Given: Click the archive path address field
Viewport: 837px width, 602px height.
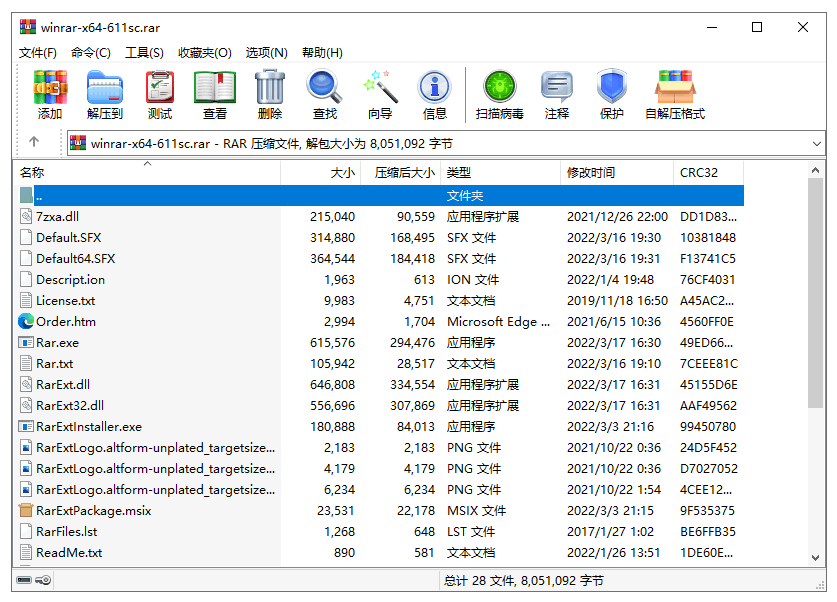Looking at the screenshot, I should click(x=446, y=144).
